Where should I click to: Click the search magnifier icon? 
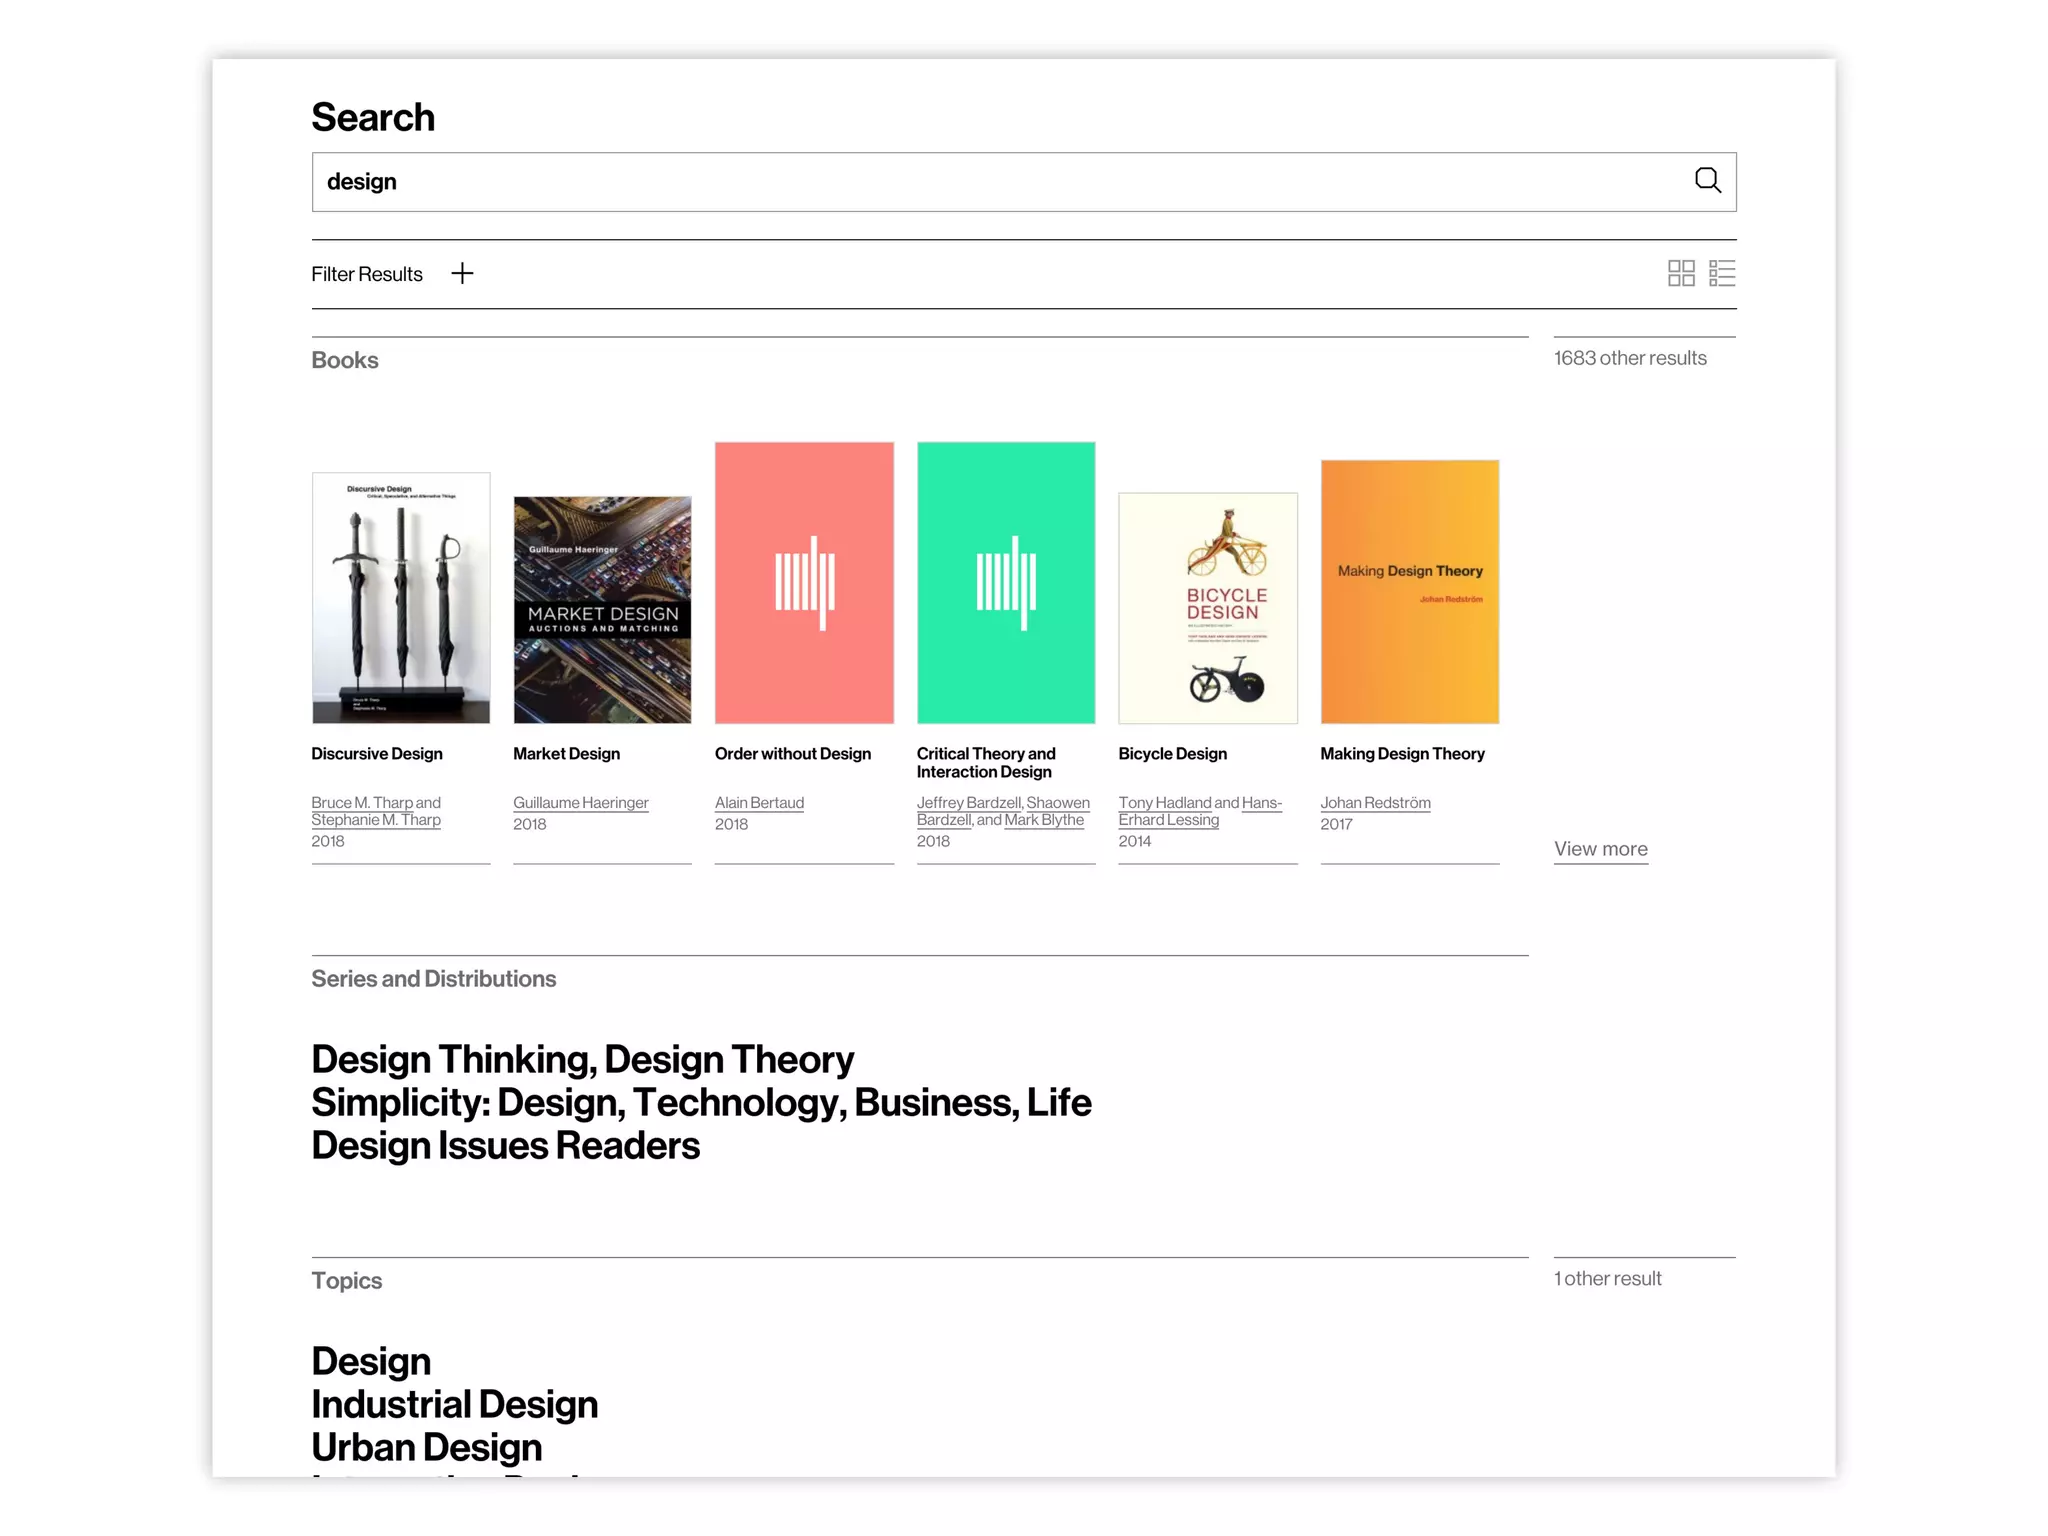tap(1707, 181)
